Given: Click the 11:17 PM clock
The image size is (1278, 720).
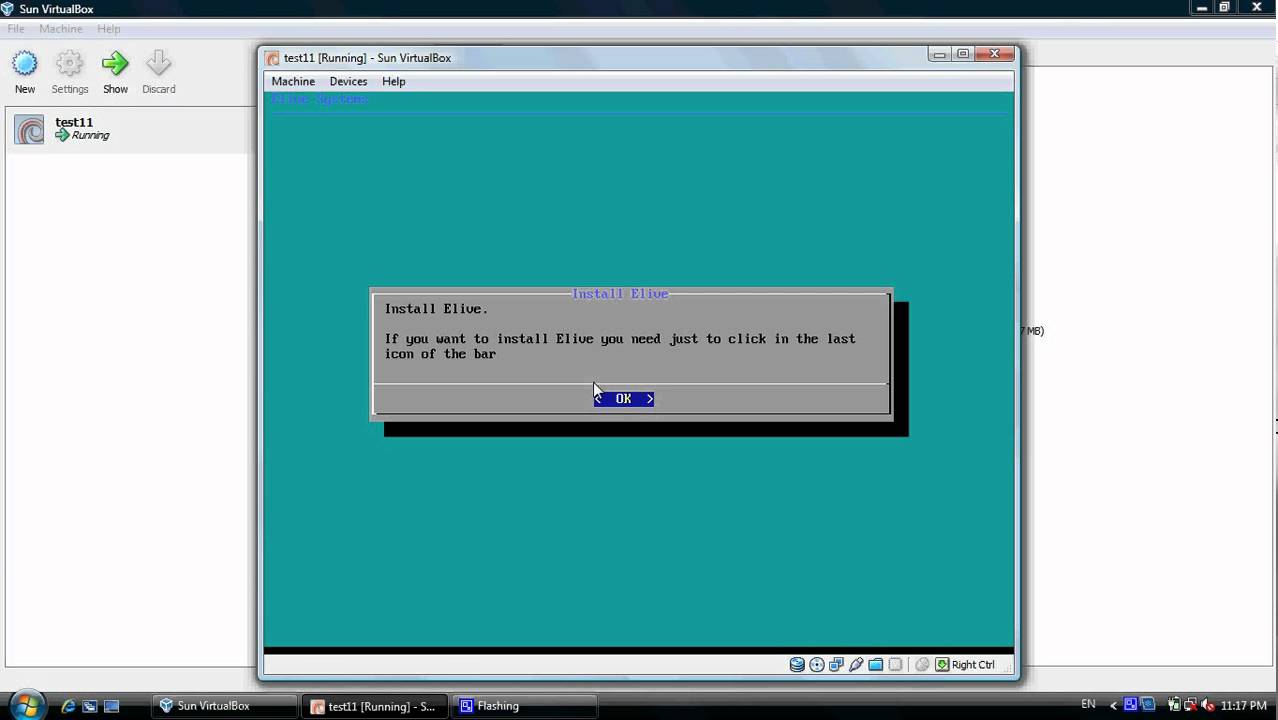Looking at the screenshot, I should pos(1243,706).
